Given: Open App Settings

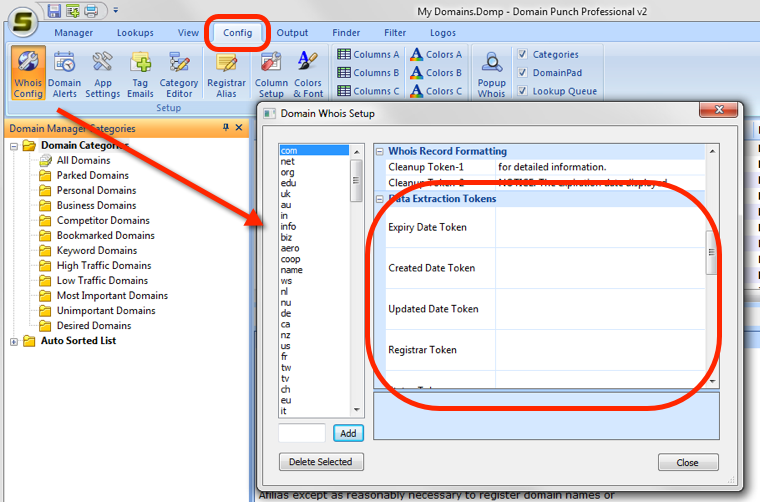Looking at the screenshot, I should [x=102, y=73].
